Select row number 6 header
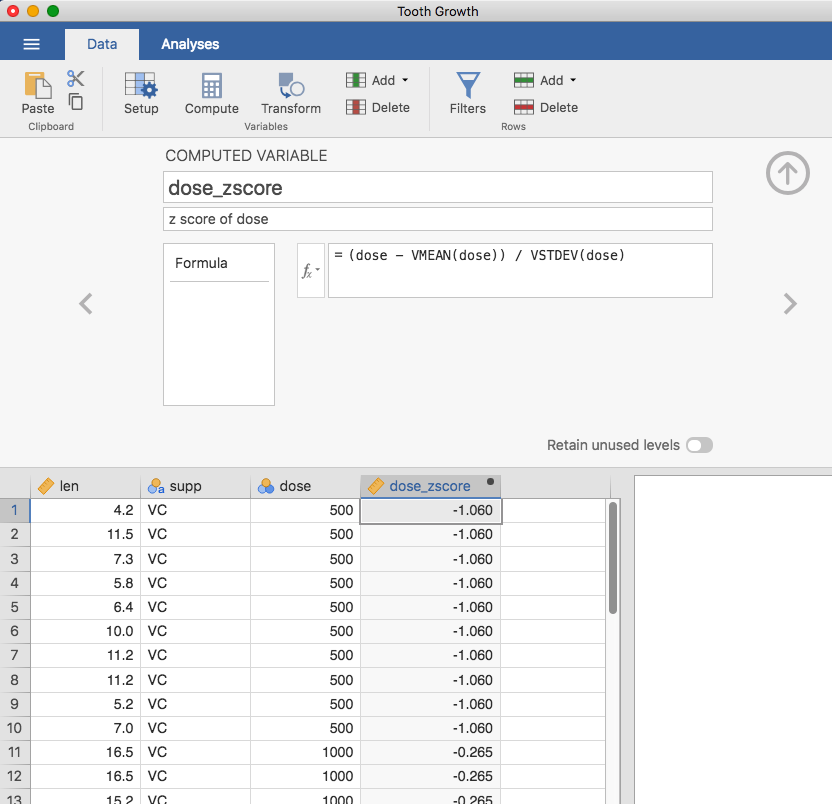Screen dimensions: 832x804 coord(14,631)
